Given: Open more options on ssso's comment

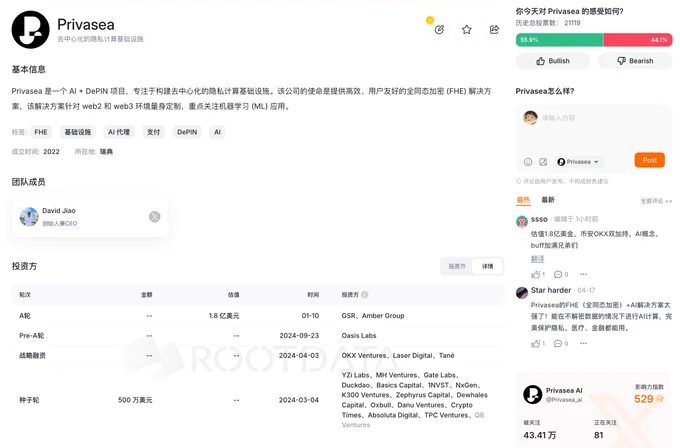Looking at the screenshot, I should [x=583, y=274].
